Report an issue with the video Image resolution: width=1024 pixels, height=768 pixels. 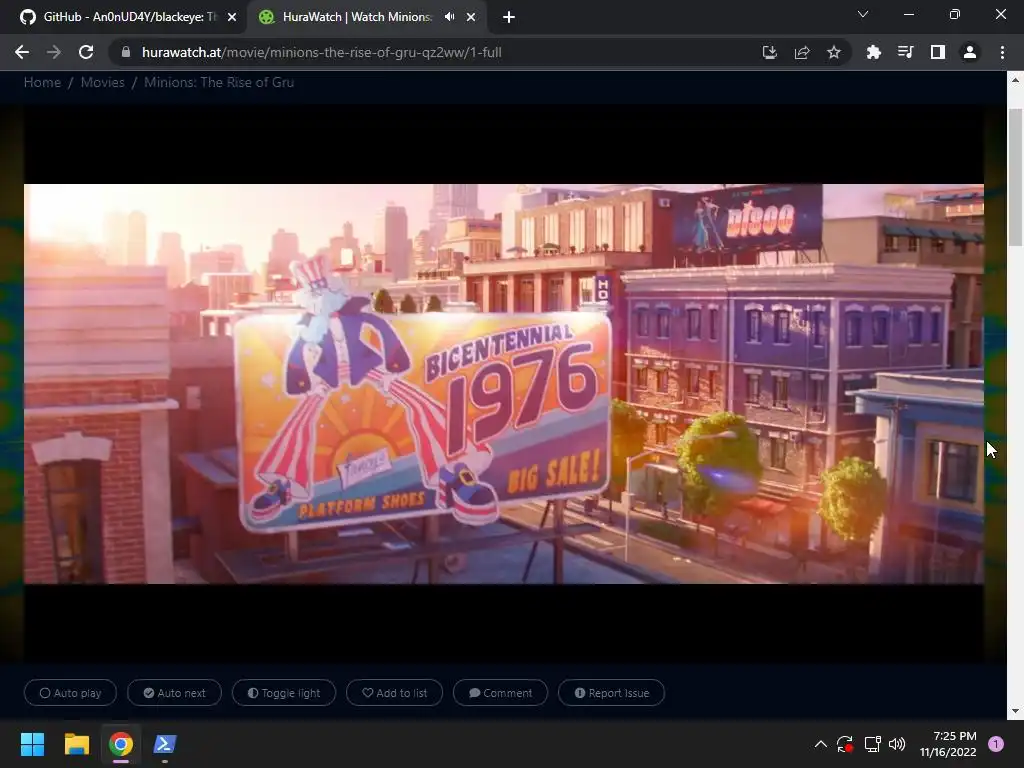point(611,693)
